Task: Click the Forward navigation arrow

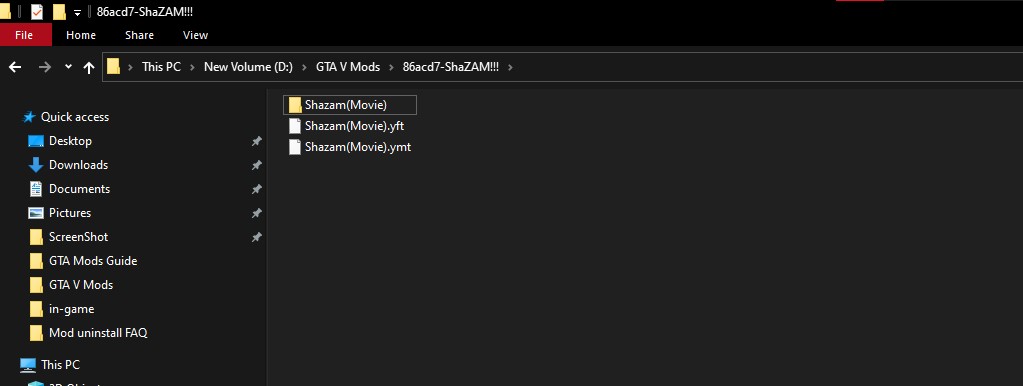Action: 44,67
